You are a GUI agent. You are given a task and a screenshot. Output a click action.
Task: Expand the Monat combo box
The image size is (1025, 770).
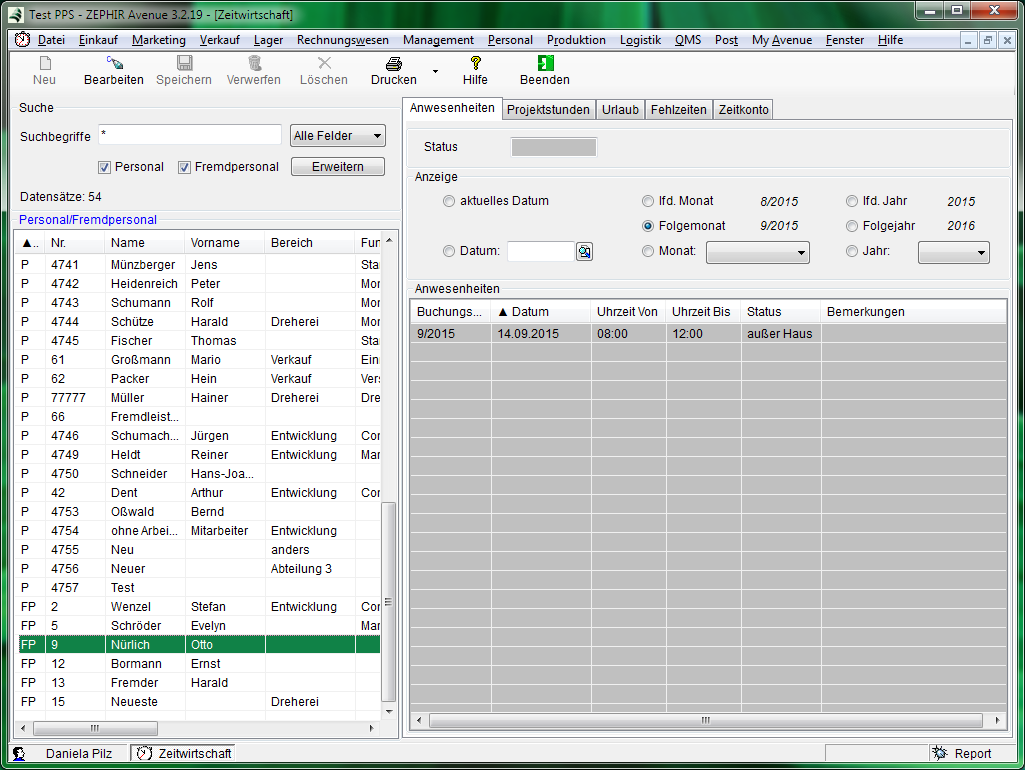pos(757,252)
